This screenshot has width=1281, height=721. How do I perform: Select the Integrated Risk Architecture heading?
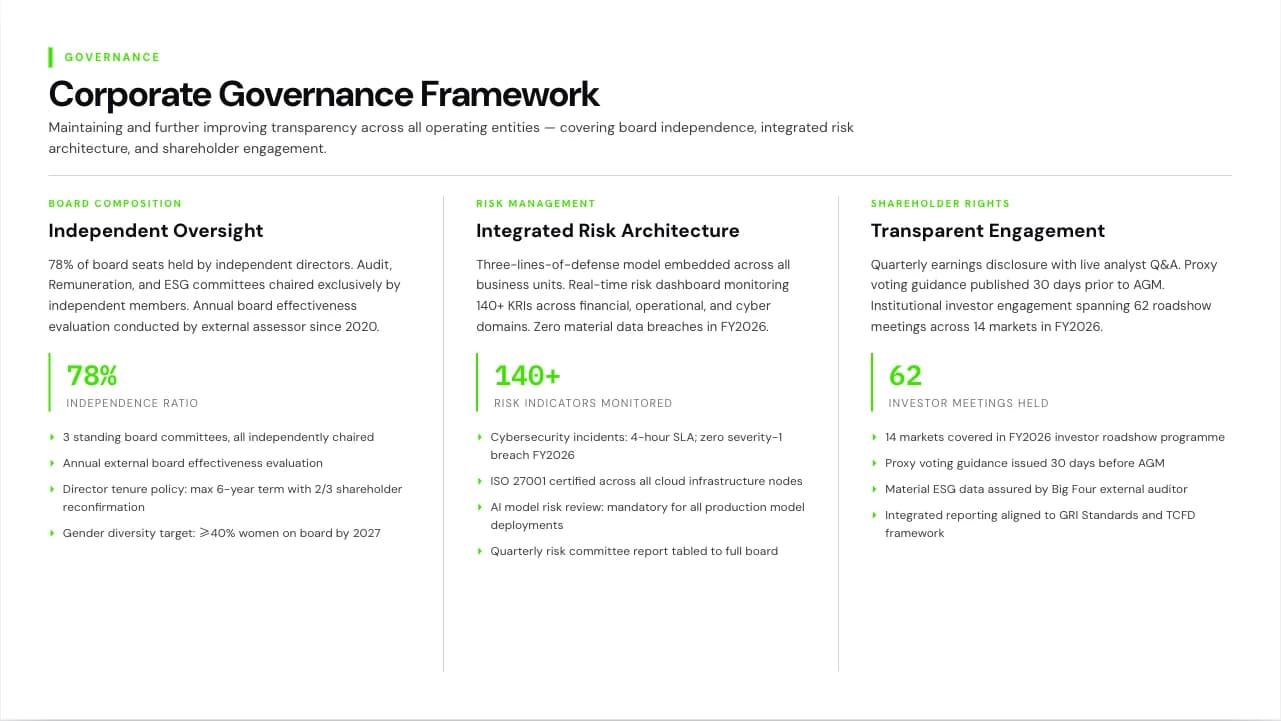pyautogui.click(x=608, y=231)
